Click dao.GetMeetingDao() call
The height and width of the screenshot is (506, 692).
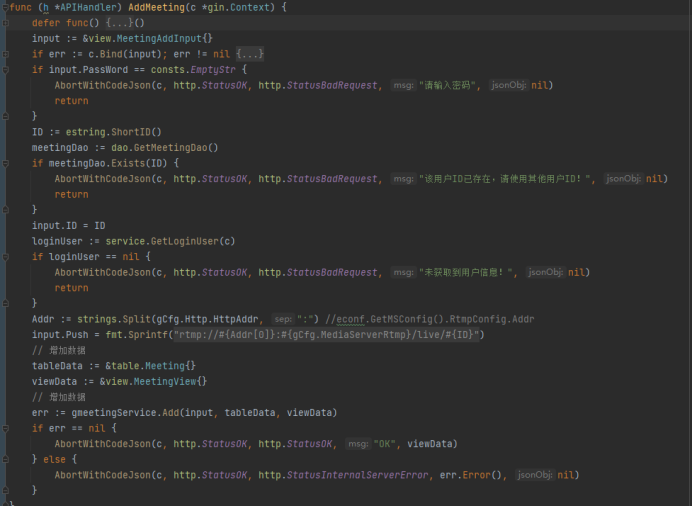[165, 148]
